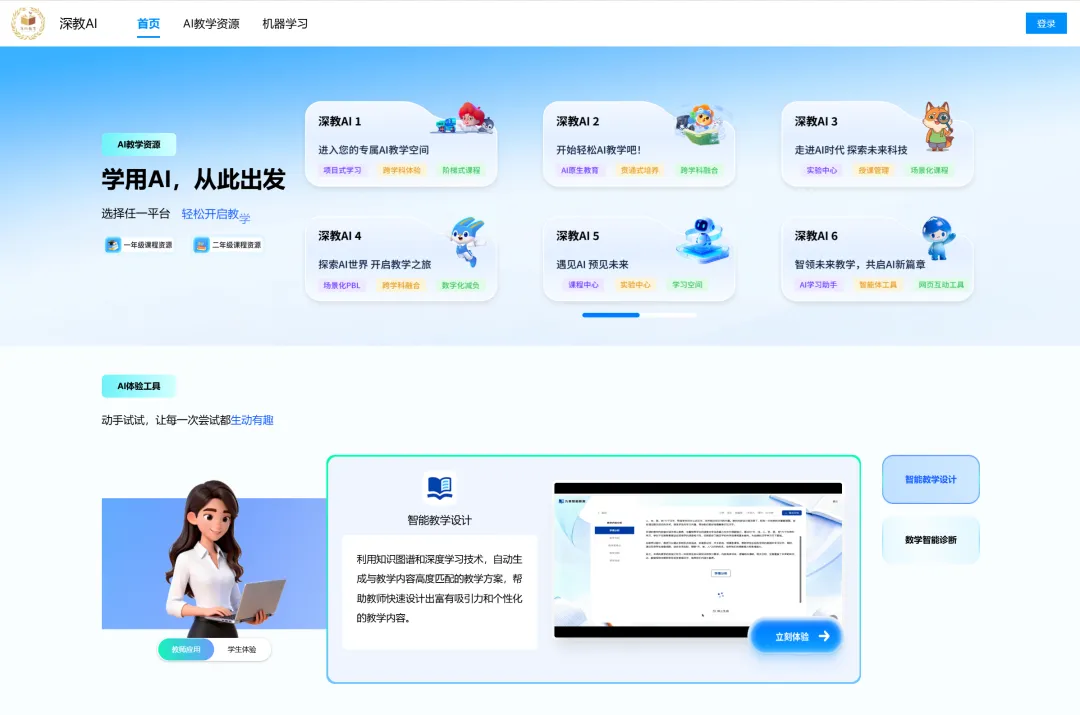The height and width of the screenshot is (715, 1080).
Task: Click the 贯通式培养 tag
Action: coord(639,170)
